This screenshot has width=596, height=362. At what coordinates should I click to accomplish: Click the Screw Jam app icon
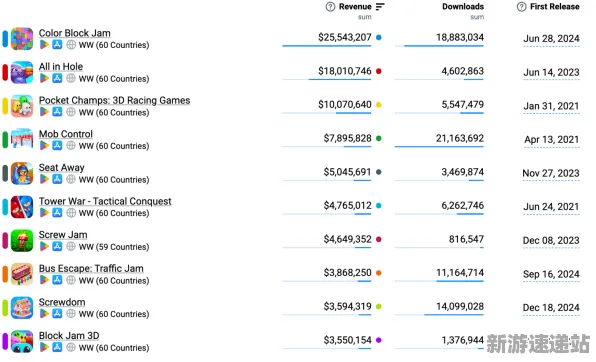tap(22, 240)
